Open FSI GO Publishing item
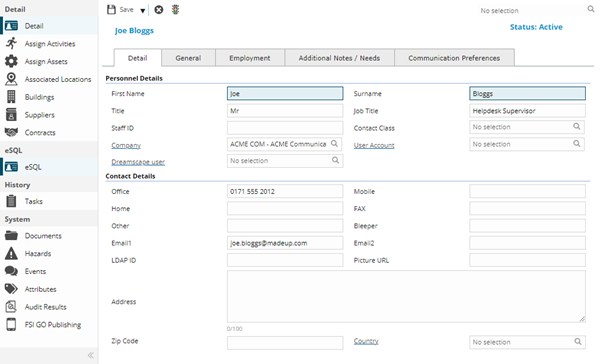Viewport: 600px width, 364px height. 49,325
